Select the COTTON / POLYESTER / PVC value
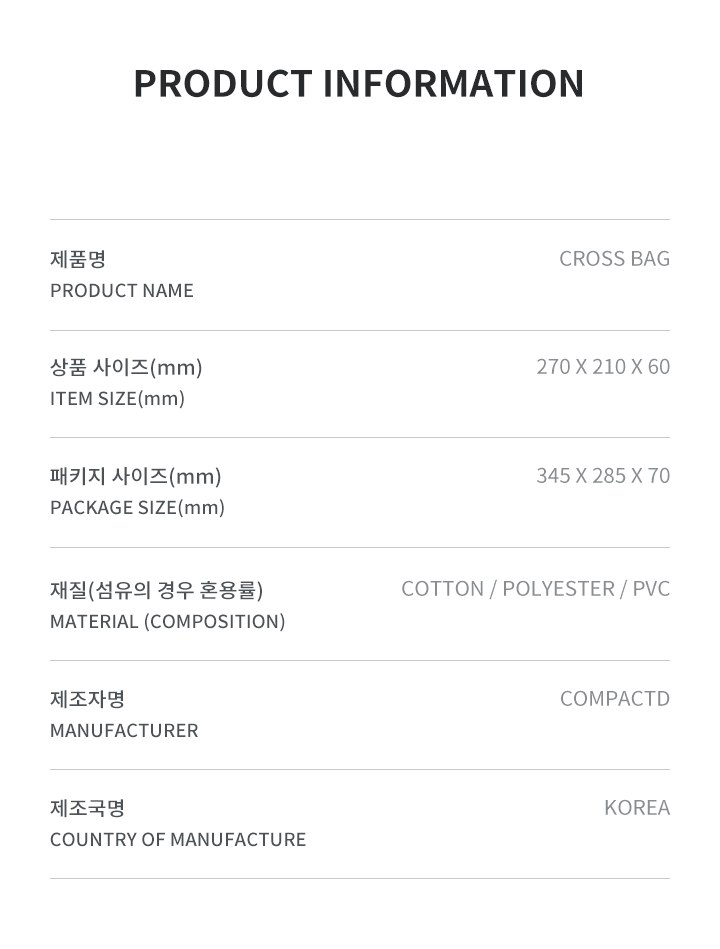The image size is (720, 949). [535, 589]
